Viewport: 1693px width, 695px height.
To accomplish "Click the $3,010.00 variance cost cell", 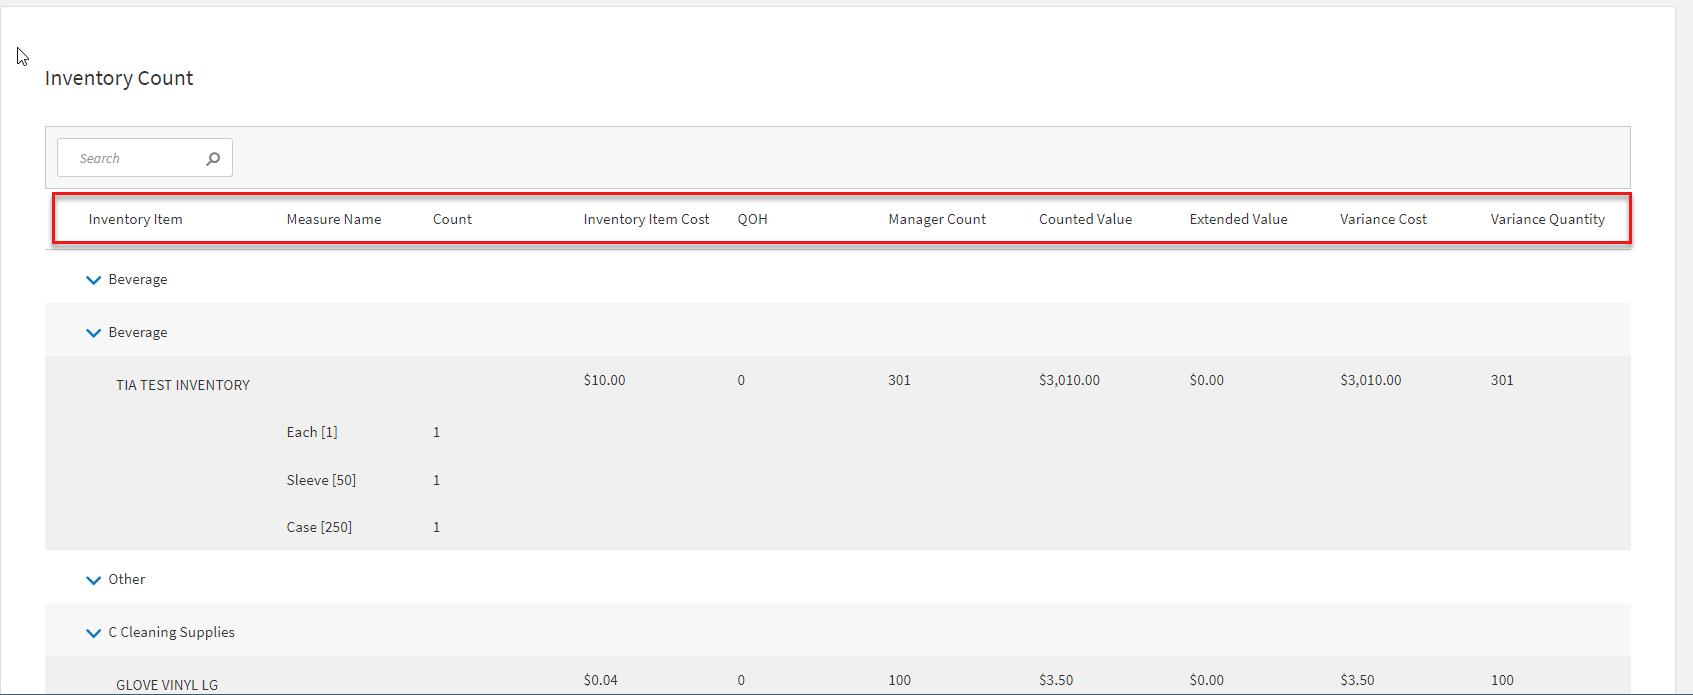I will pos(1370,380).
